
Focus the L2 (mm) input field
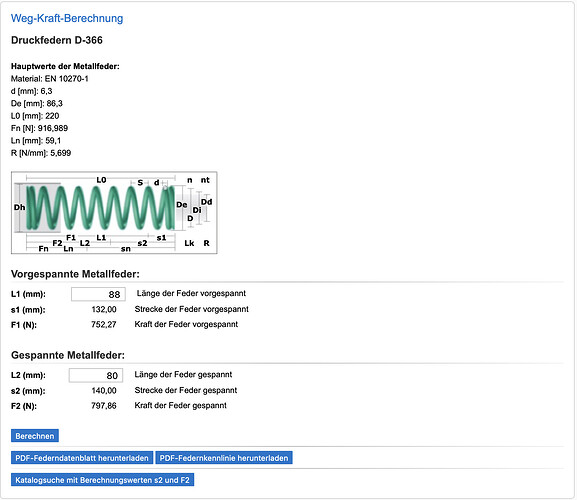96,375
